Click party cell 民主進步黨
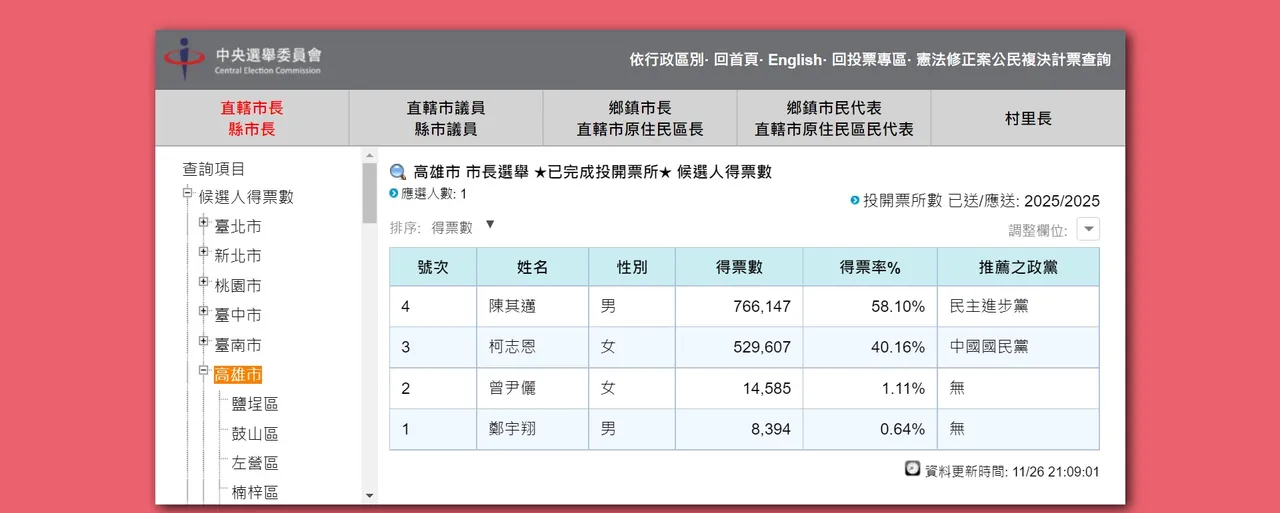This screenshot has height=513, width=1280. point(989,307)
